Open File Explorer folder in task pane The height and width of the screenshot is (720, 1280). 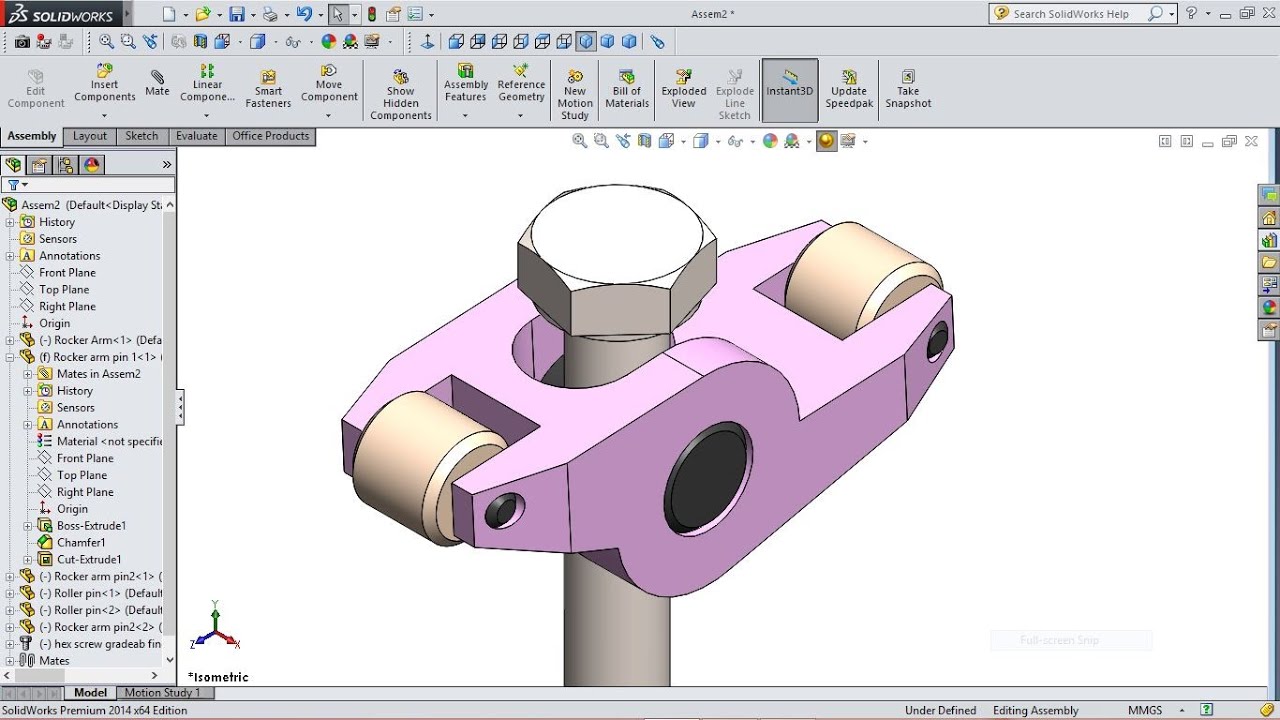(1269, 262)
